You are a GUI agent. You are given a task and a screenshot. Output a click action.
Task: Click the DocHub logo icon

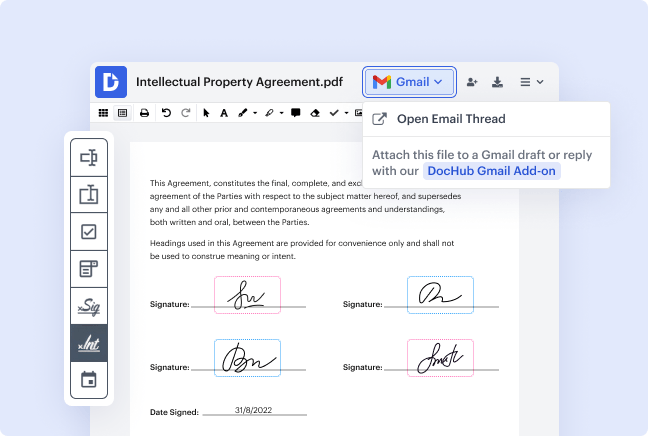[x=110, y=82]
